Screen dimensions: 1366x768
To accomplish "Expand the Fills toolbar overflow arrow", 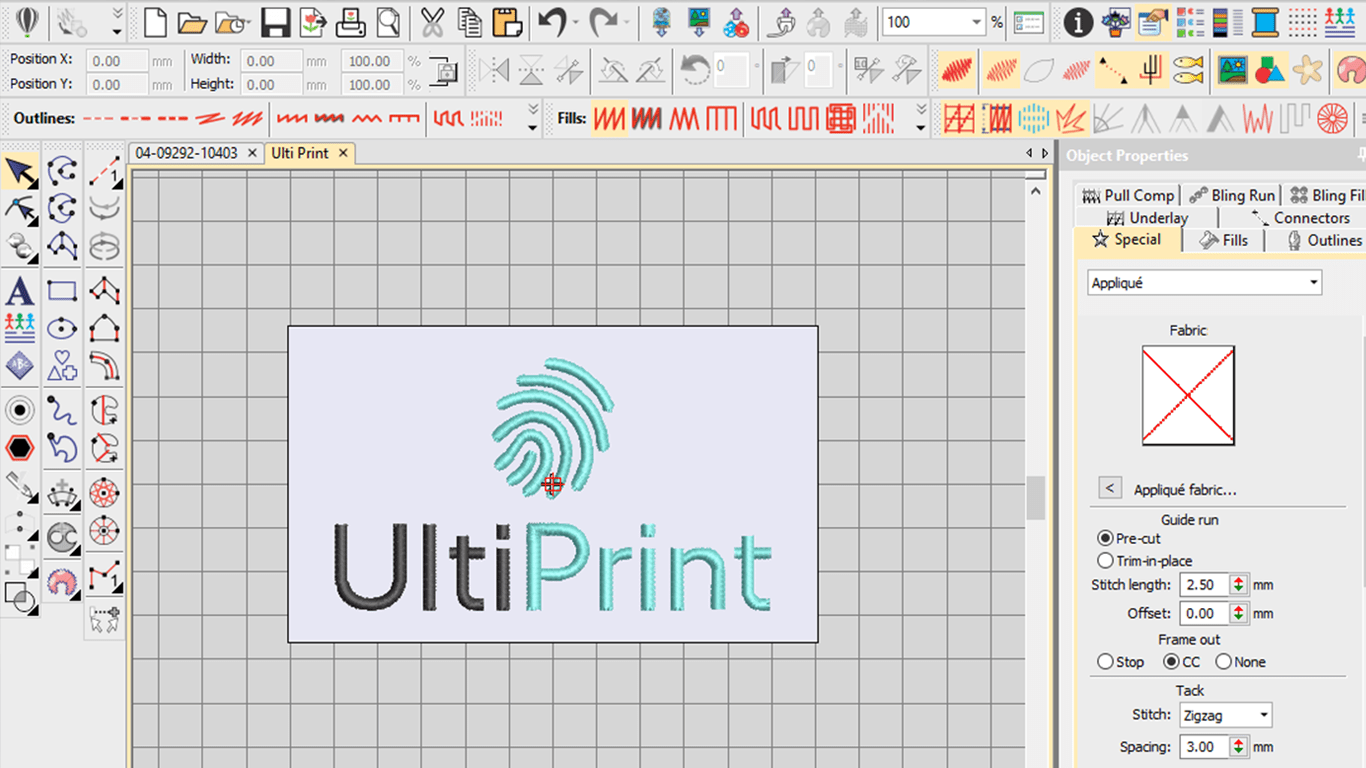I will coord(921,119).
